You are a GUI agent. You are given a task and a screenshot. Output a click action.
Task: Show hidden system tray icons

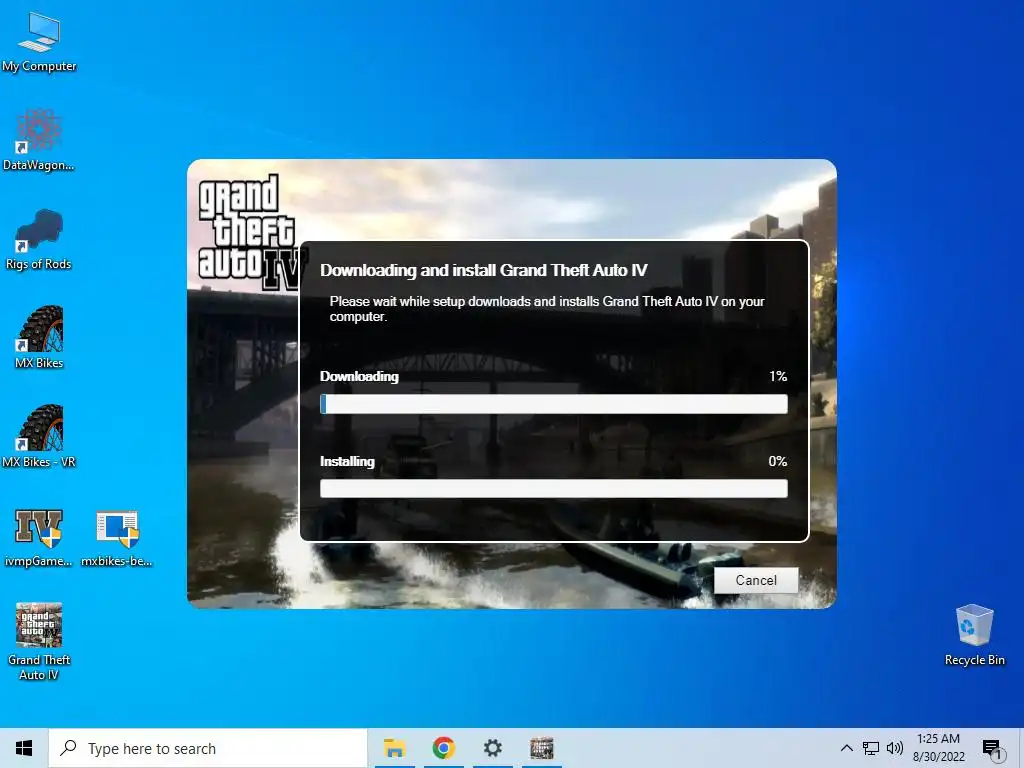(846, 748)
